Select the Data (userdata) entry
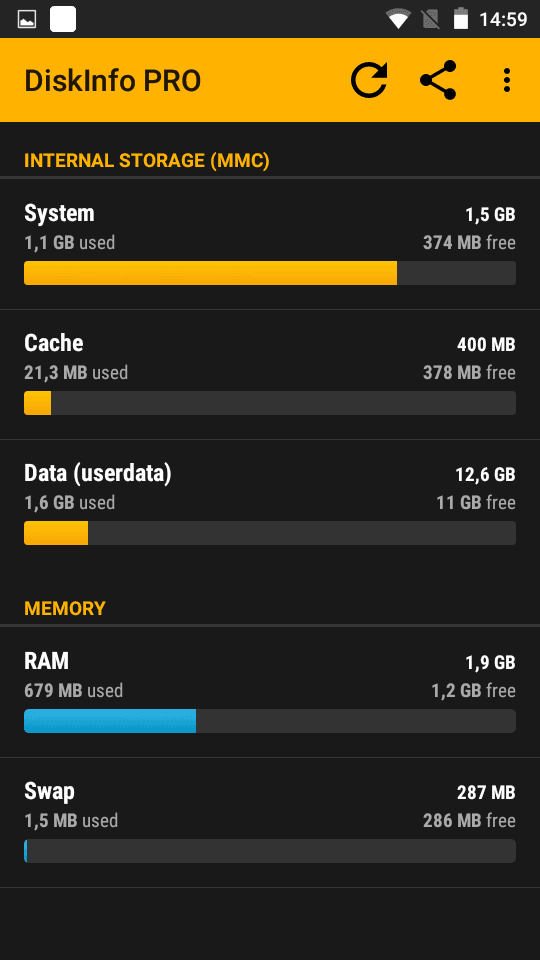This screenshot has width=540, height=960. click(270, 504)
